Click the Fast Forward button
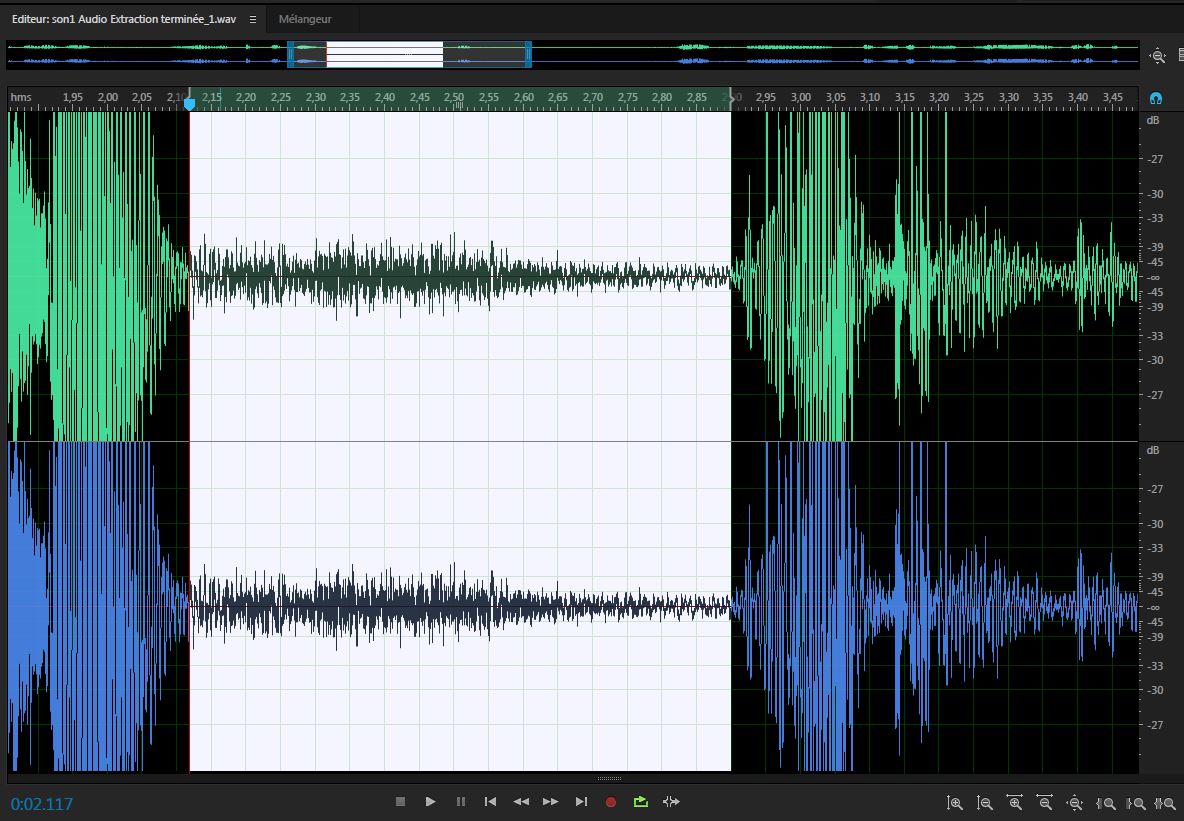Screen dimensions: 1184x821 click(x=551, y=802)
